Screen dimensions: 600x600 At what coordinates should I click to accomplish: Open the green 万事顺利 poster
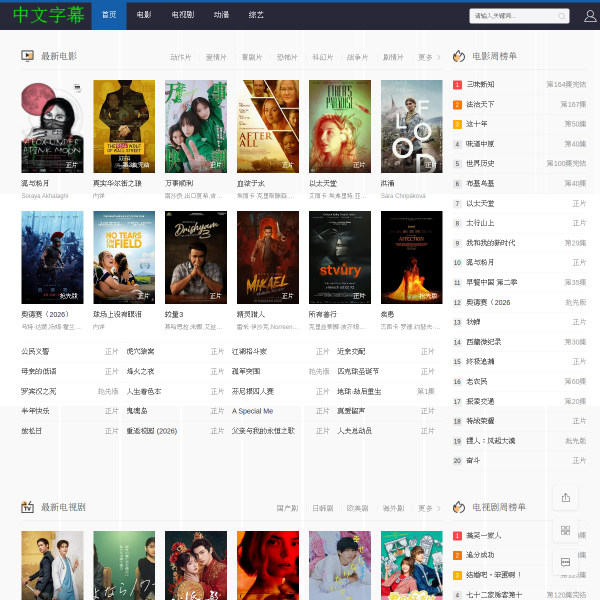(x=196, y=126)
